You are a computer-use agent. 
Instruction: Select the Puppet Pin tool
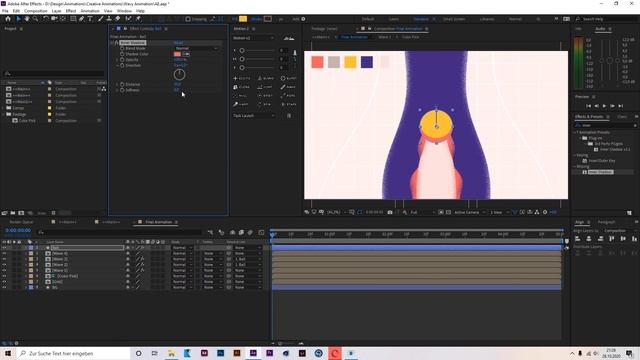(138, 19)
